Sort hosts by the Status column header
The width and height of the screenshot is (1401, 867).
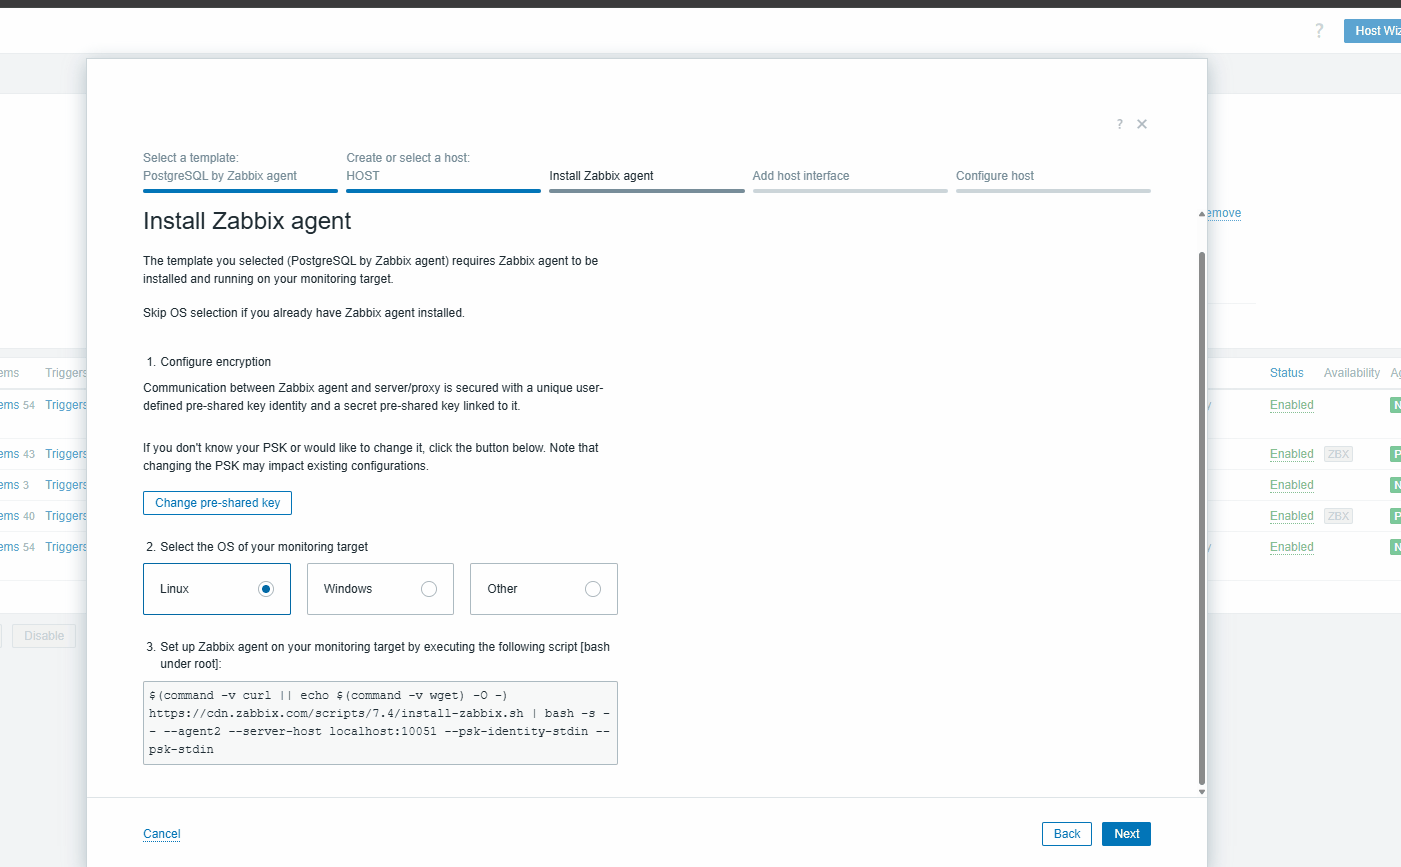(x=1287, y=373)
